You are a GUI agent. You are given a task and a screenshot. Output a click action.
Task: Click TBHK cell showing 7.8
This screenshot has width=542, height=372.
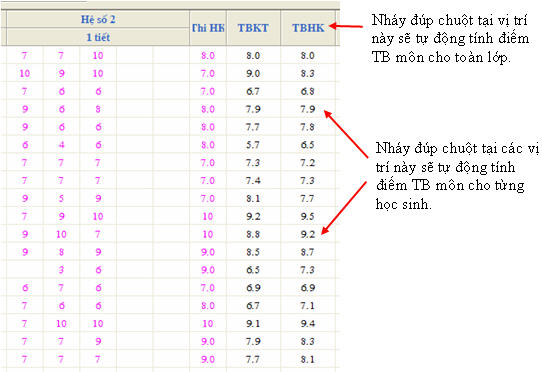307,127
